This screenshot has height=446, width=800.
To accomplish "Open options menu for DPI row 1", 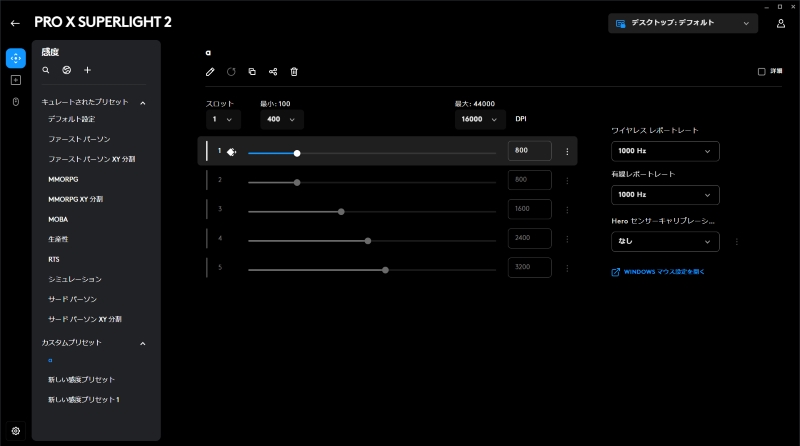I will click(567, 152).
